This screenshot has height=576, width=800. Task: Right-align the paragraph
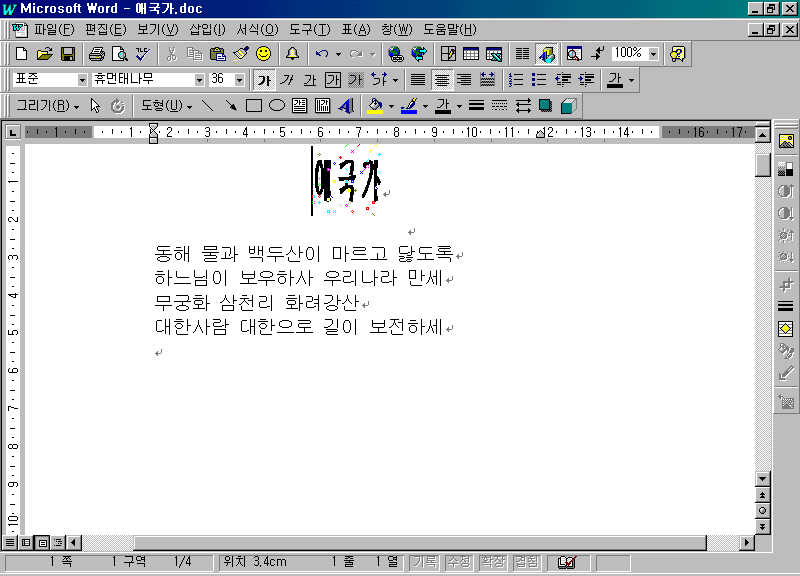[x=464, y=80]
